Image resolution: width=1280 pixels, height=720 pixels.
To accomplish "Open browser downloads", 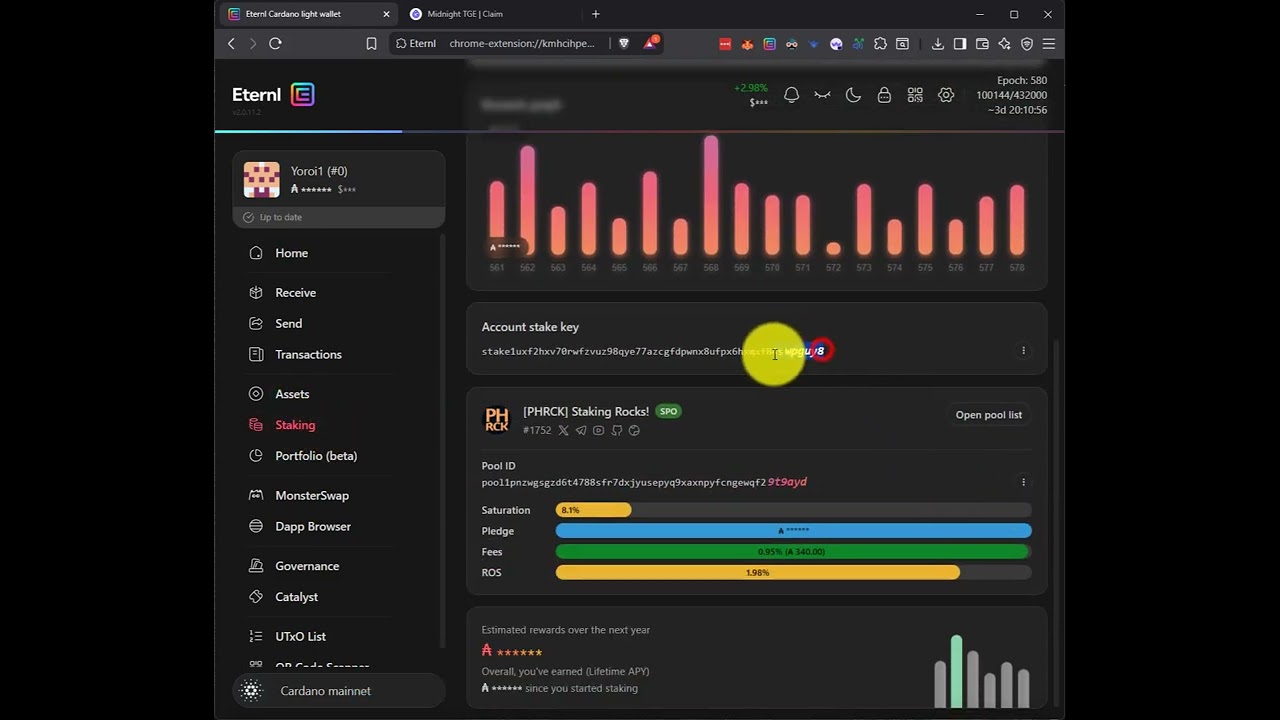I will point(938,44).
